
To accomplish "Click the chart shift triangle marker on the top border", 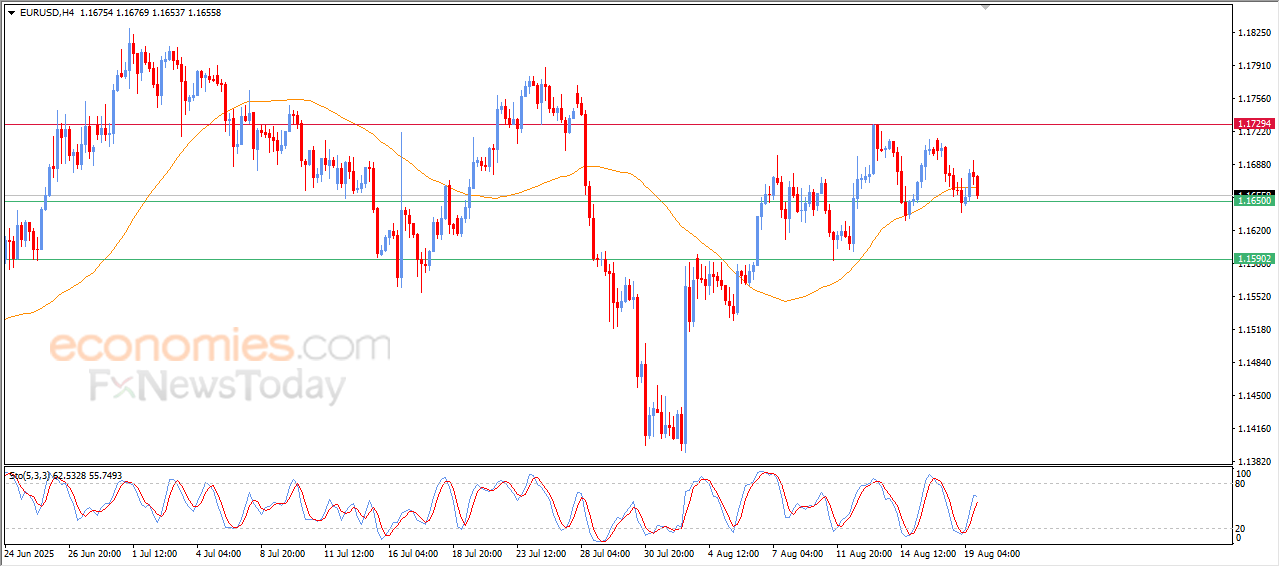I will click(985, 7).
